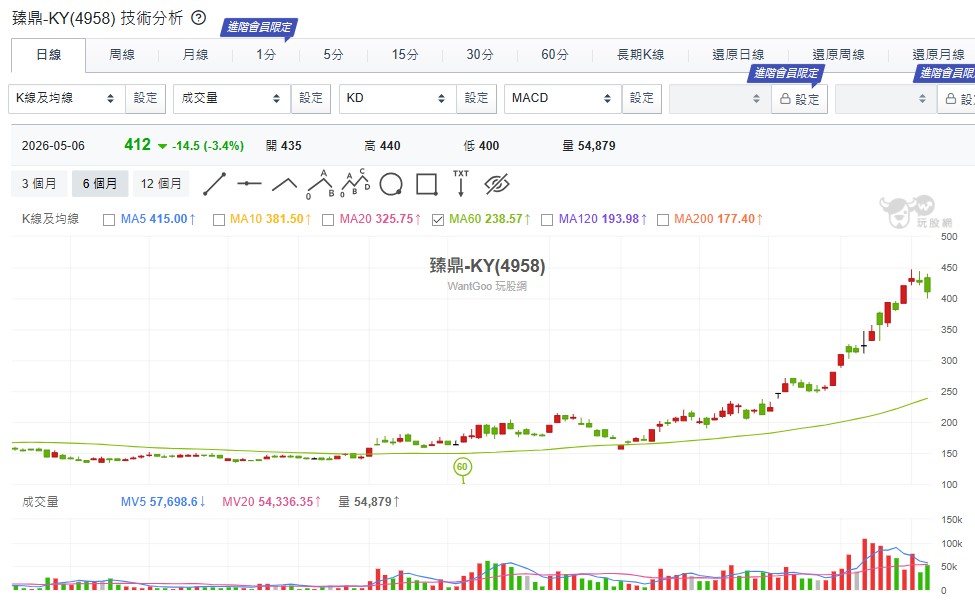
Task: Select the 3 個月 range button
Action: pos(39,184)
